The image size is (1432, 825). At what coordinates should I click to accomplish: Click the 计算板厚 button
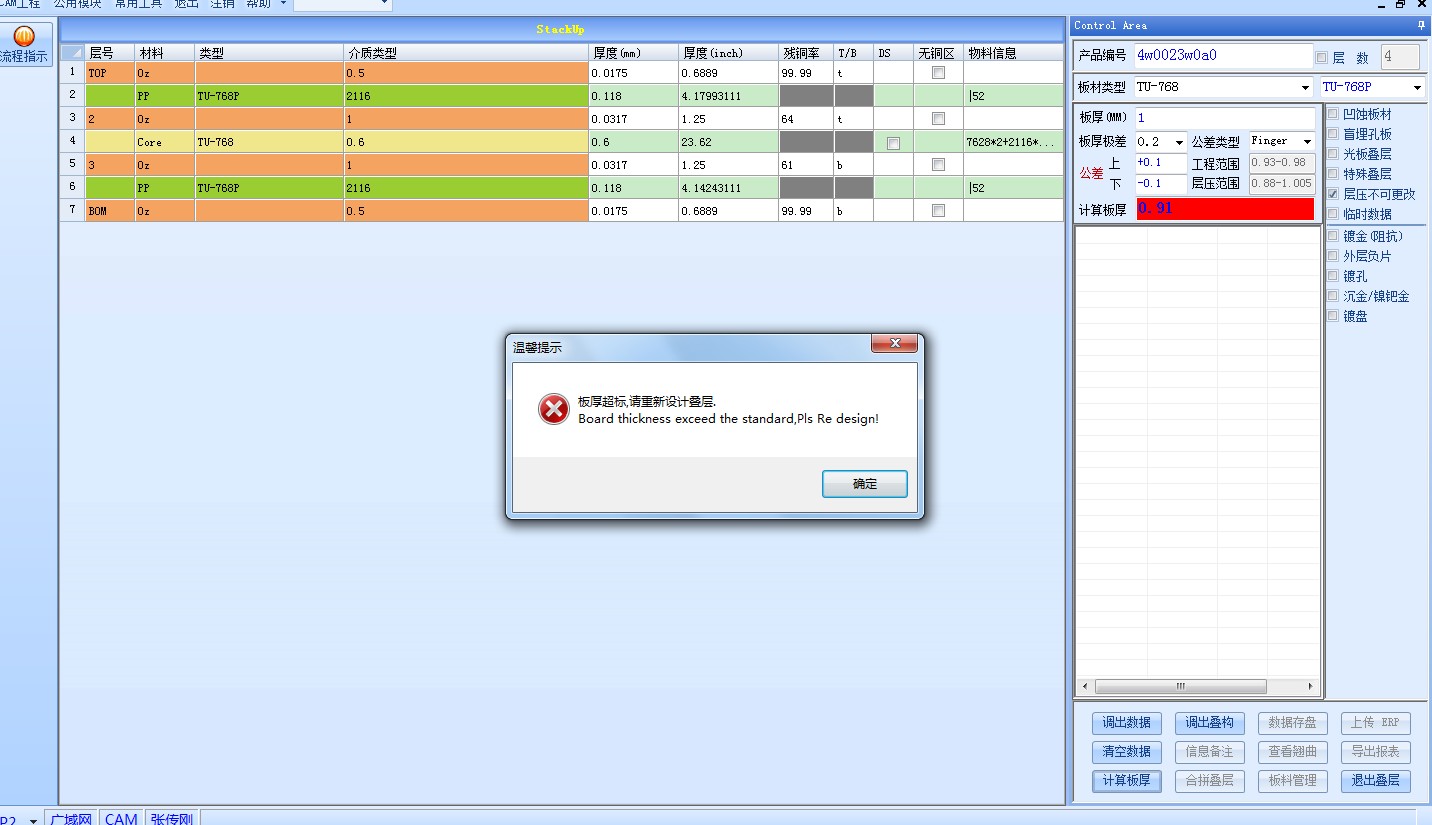pos(1126,780)
